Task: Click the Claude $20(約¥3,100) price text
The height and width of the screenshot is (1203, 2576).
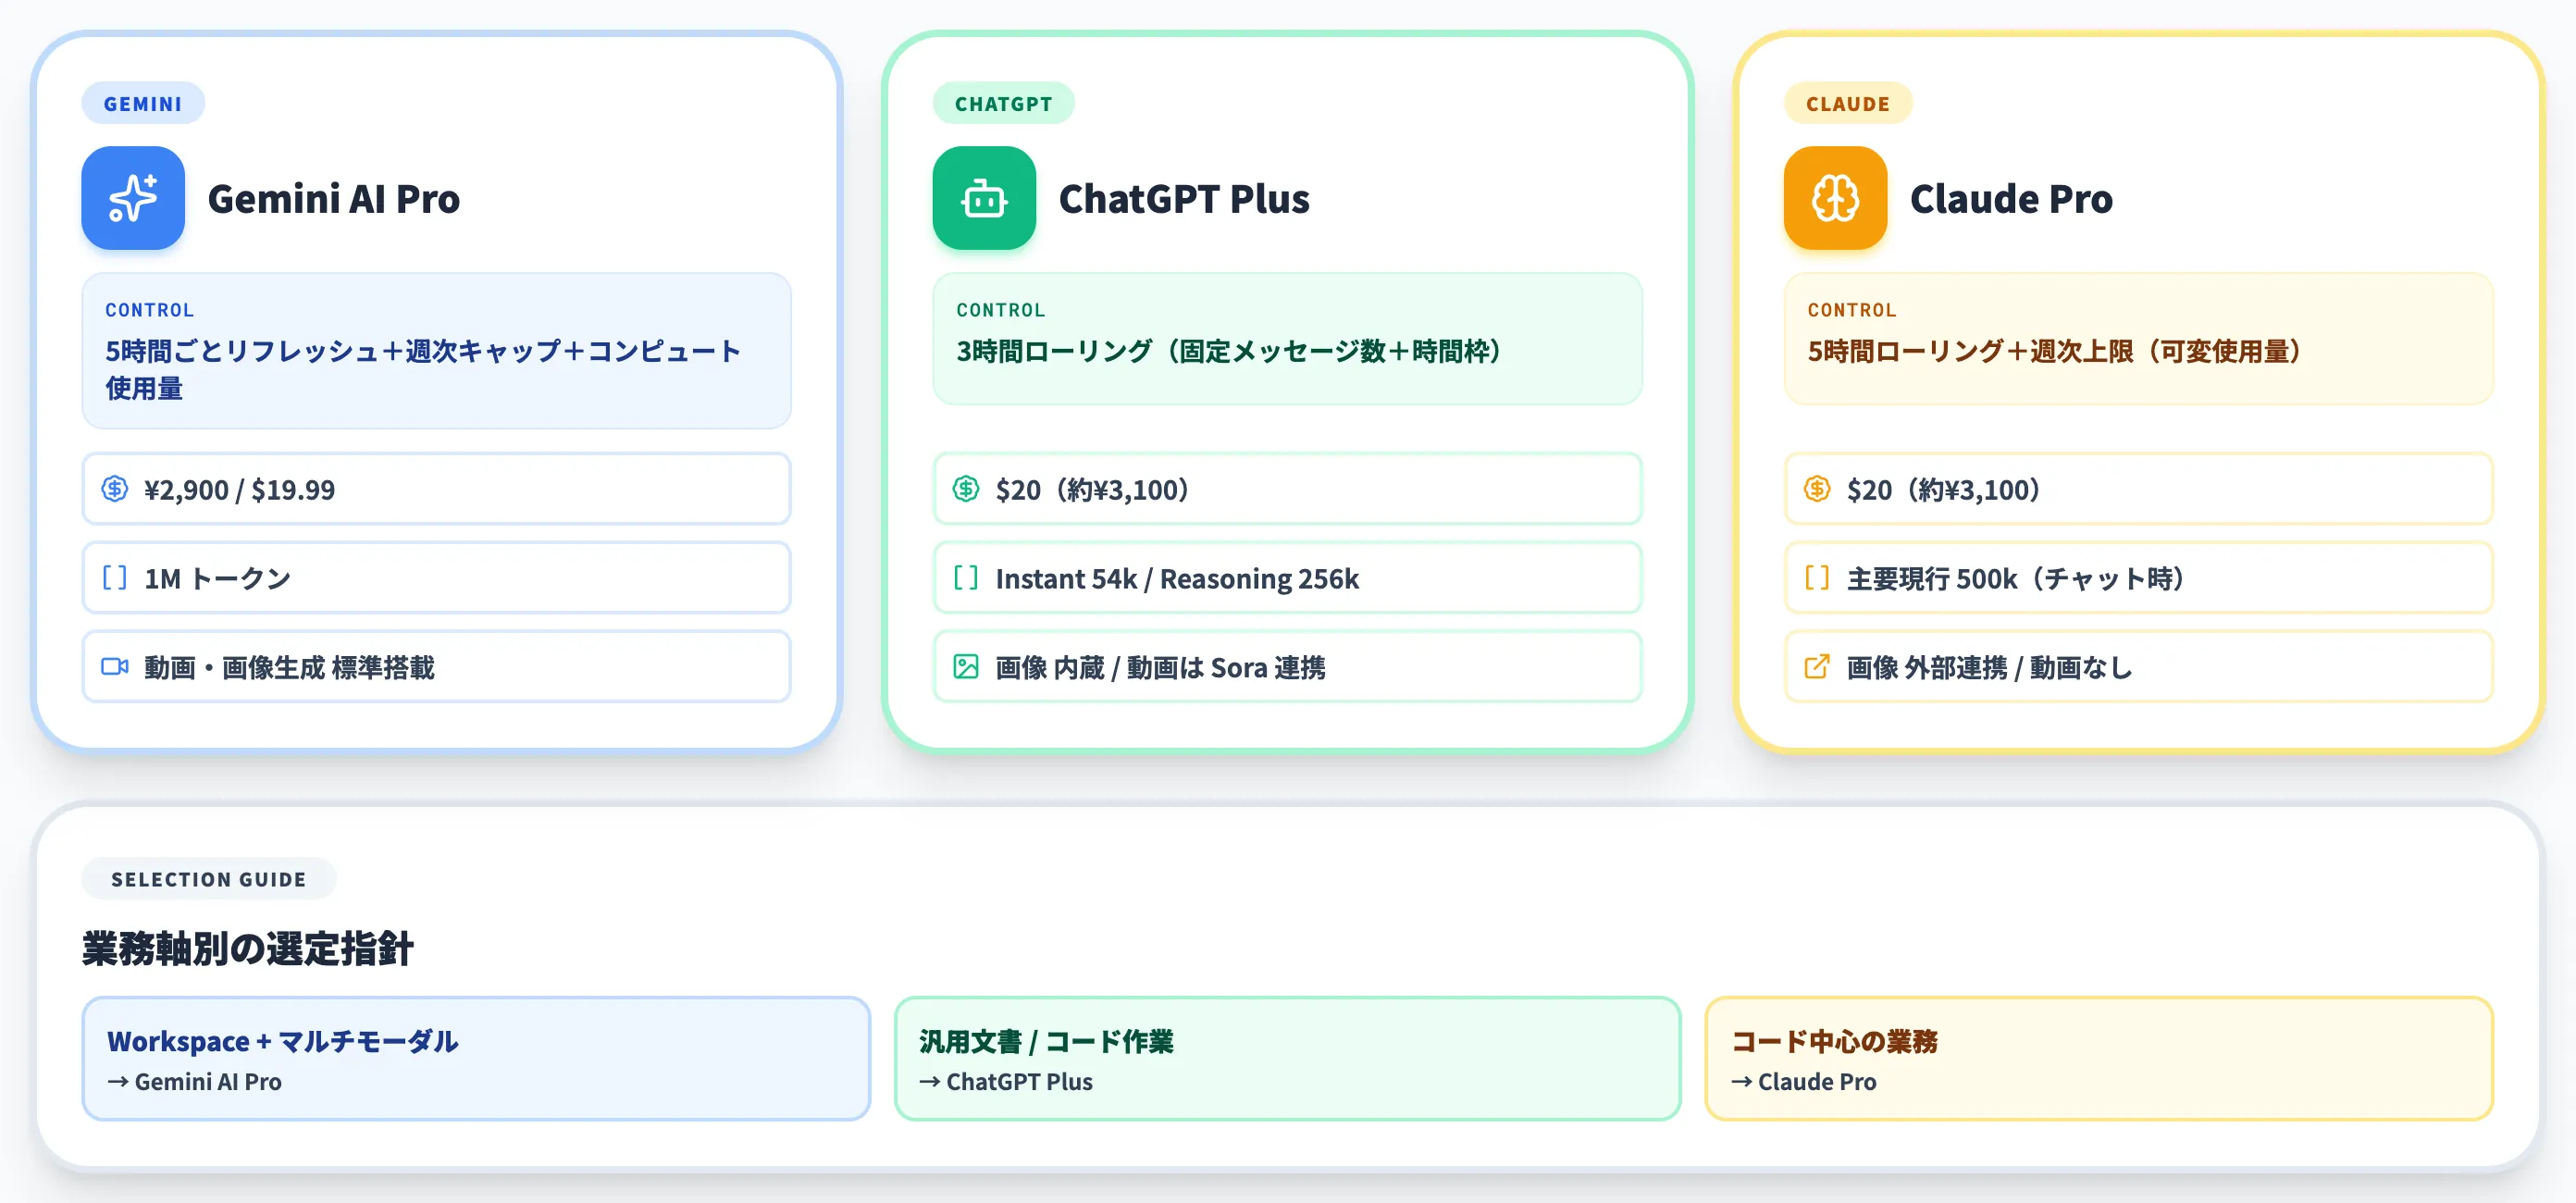Action: 1943,490
